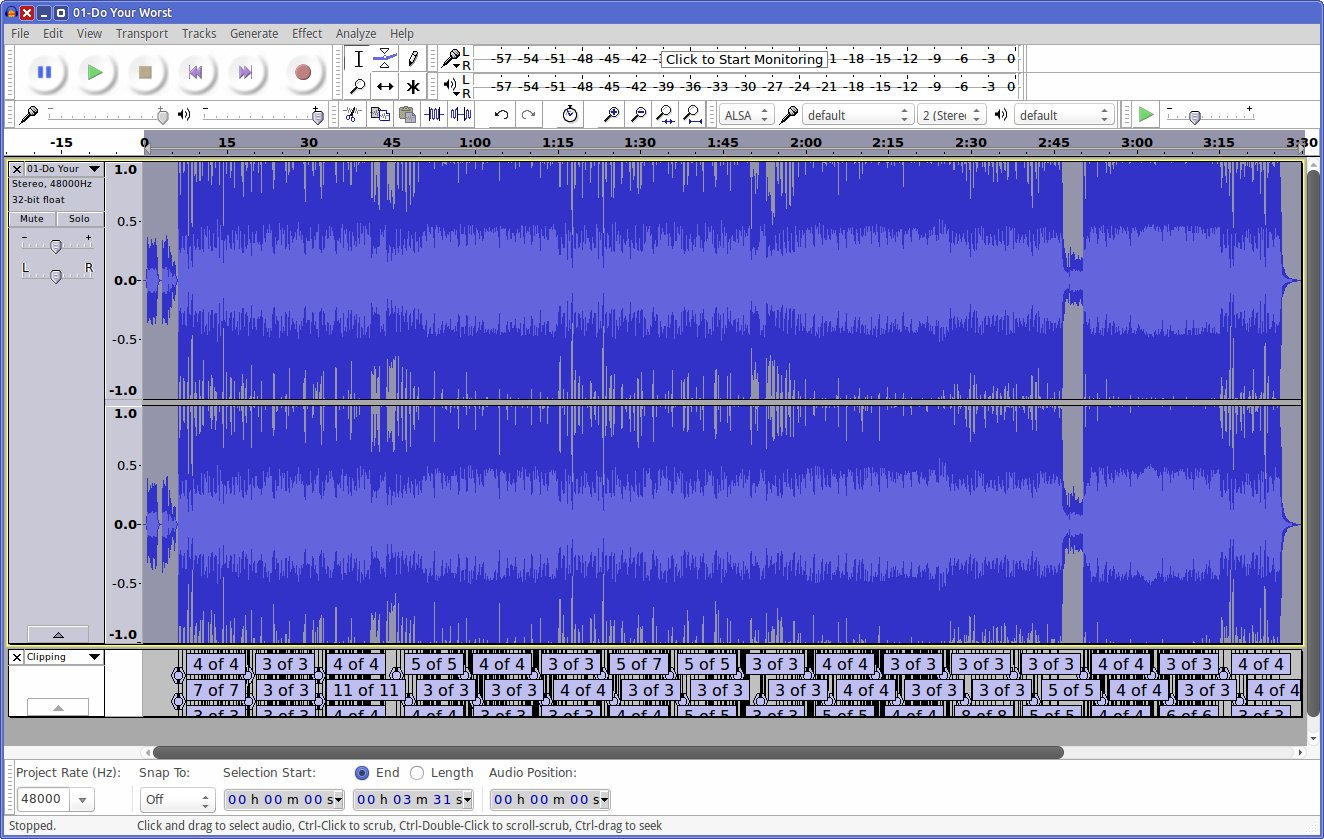Screen dimensions: 1324x839
Task: Close the 01-Do Your audio track
Action: coord(17,169)
